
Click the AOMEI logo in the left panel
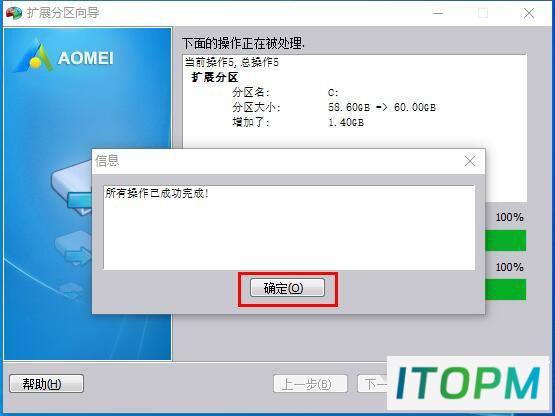(x=65, y=57)
